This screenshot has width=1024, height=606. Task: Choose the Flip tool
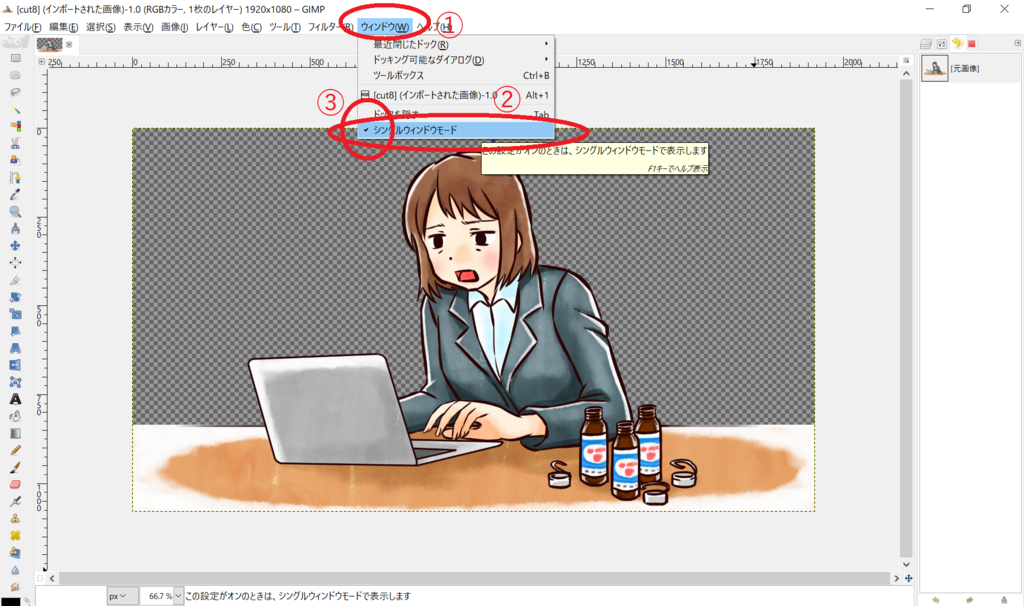pos(15,365)
